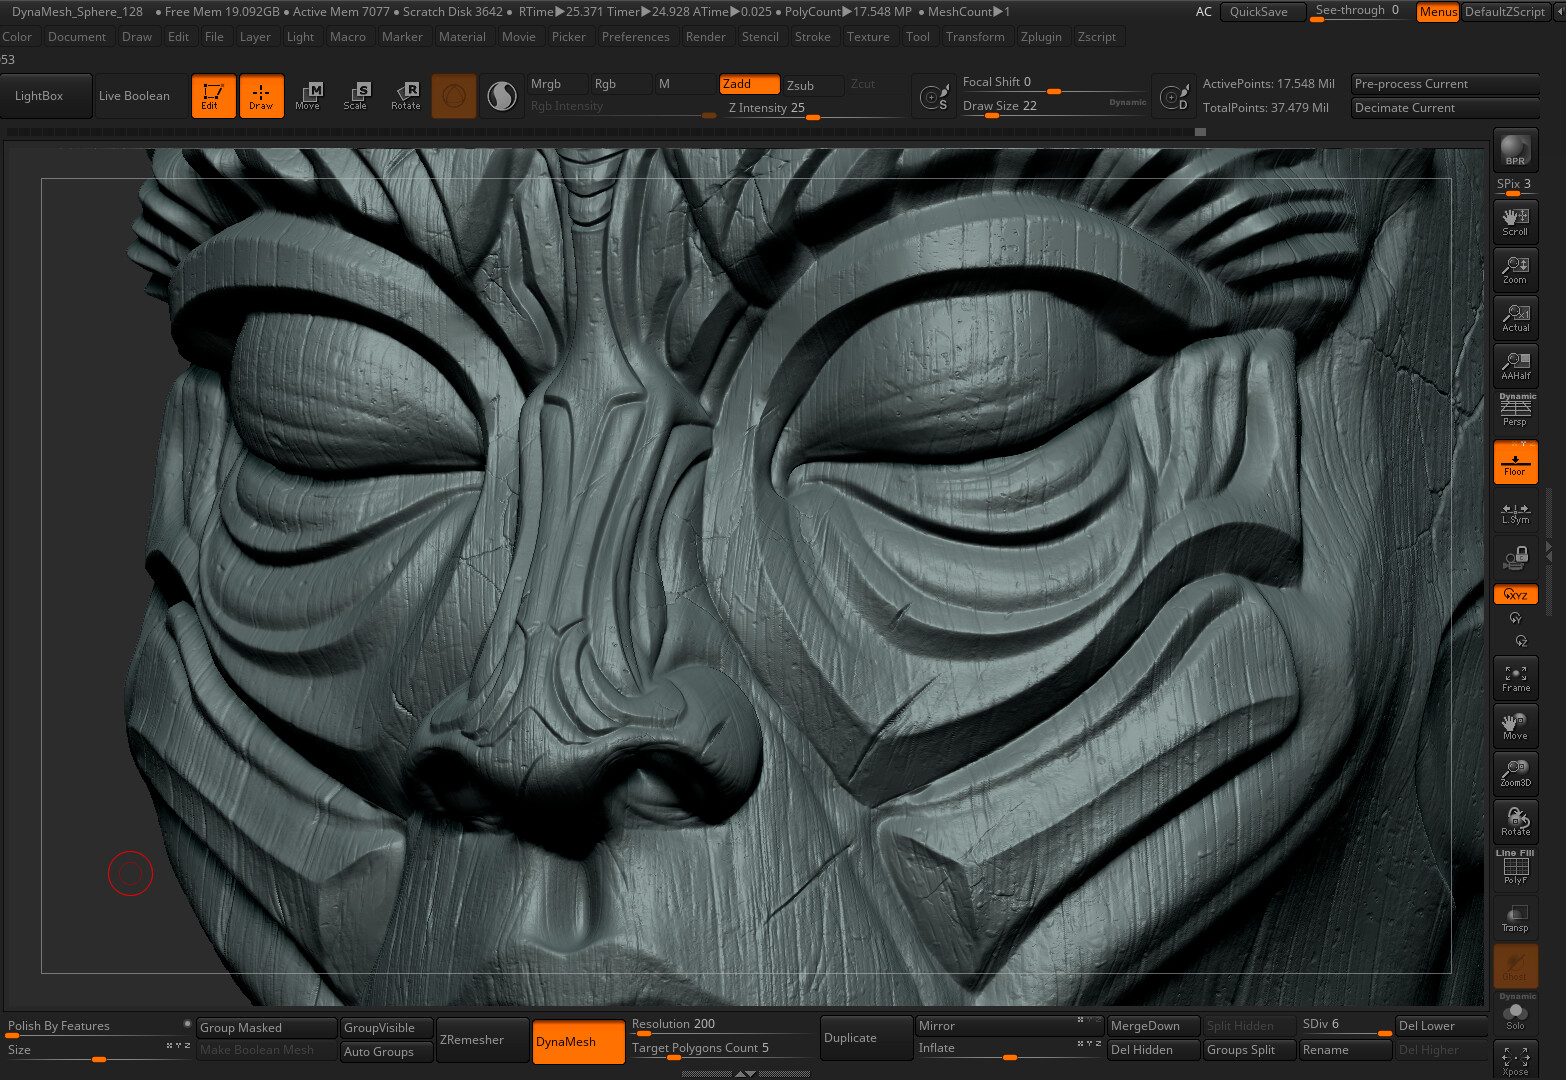Click the ZRemesher button
The image size is (1566, 1080).
tap(482, 1040)
